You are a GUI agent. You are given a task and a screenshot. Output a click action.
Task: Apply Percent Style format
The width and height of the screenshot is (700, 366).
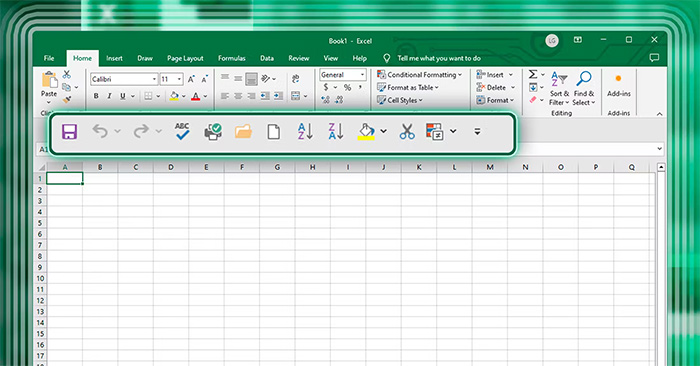click(x=347, y=87)
